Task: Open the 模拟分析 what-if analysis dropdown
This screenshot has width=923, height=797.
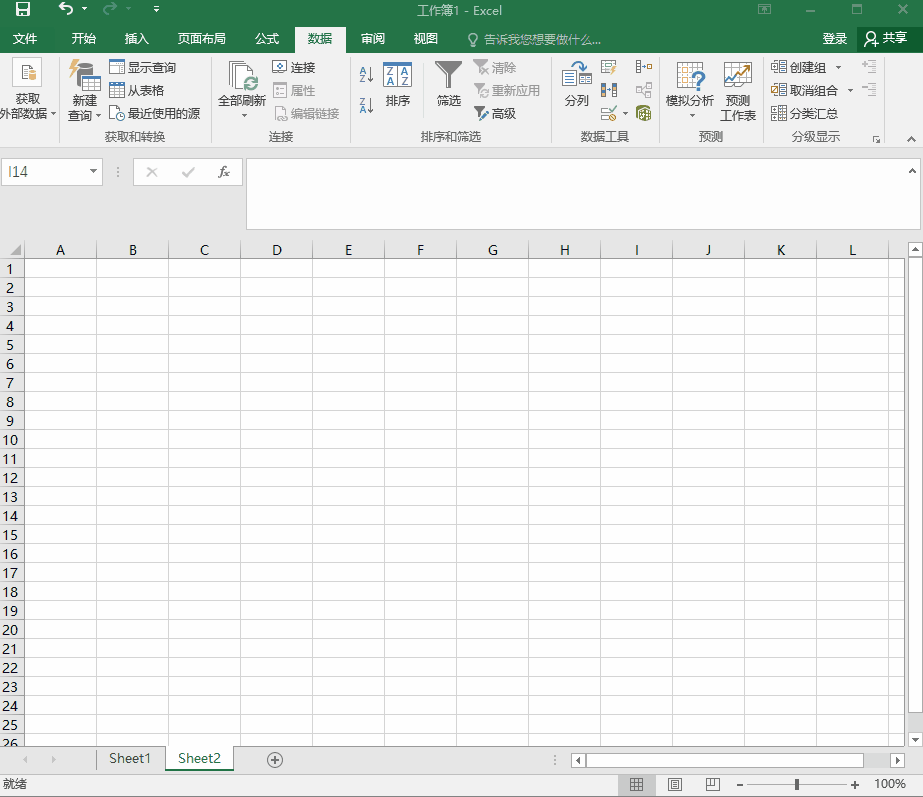Action: point(690,89)
